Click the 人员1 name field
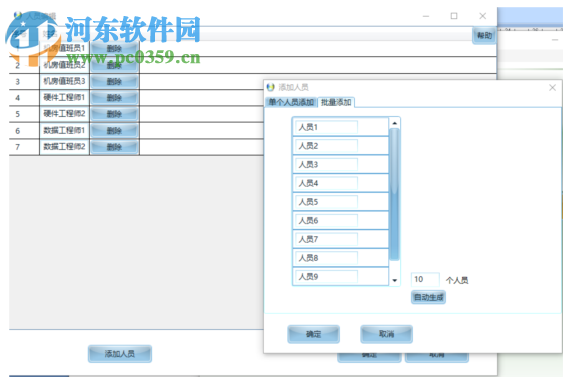This screenshot has width=572, height=390. coord(326,127)
